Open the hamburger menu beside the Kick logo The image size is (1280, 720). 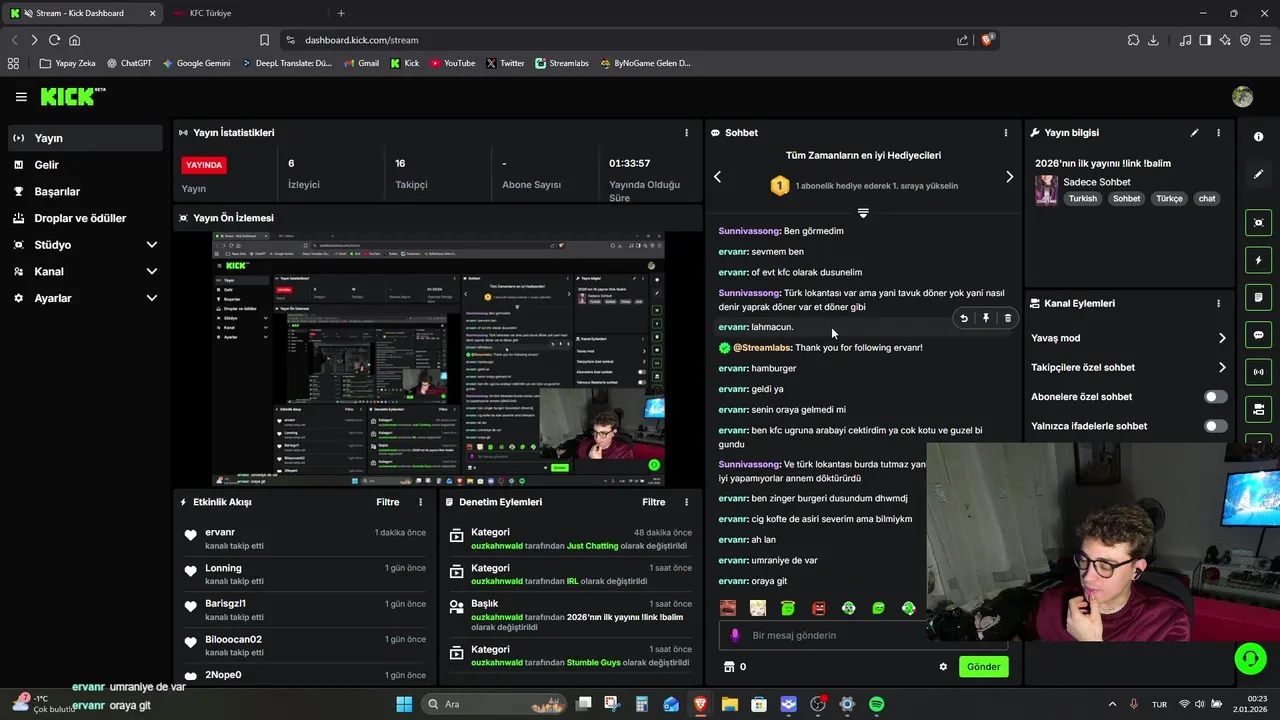(x=21, y=97)
